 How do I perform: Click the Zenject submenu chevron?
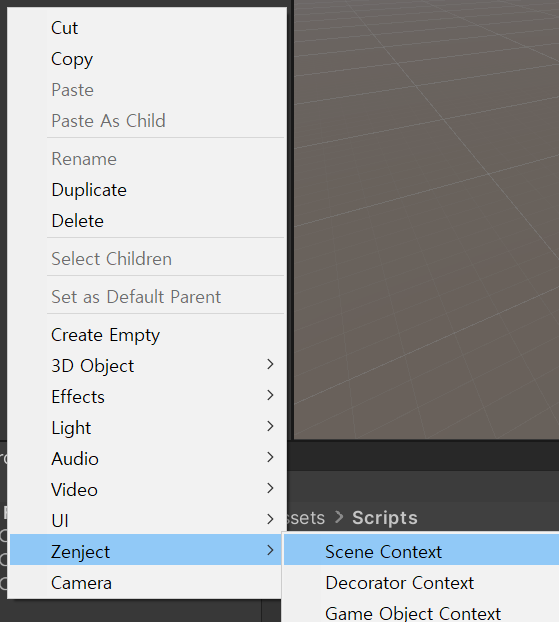tap(270, 550)
